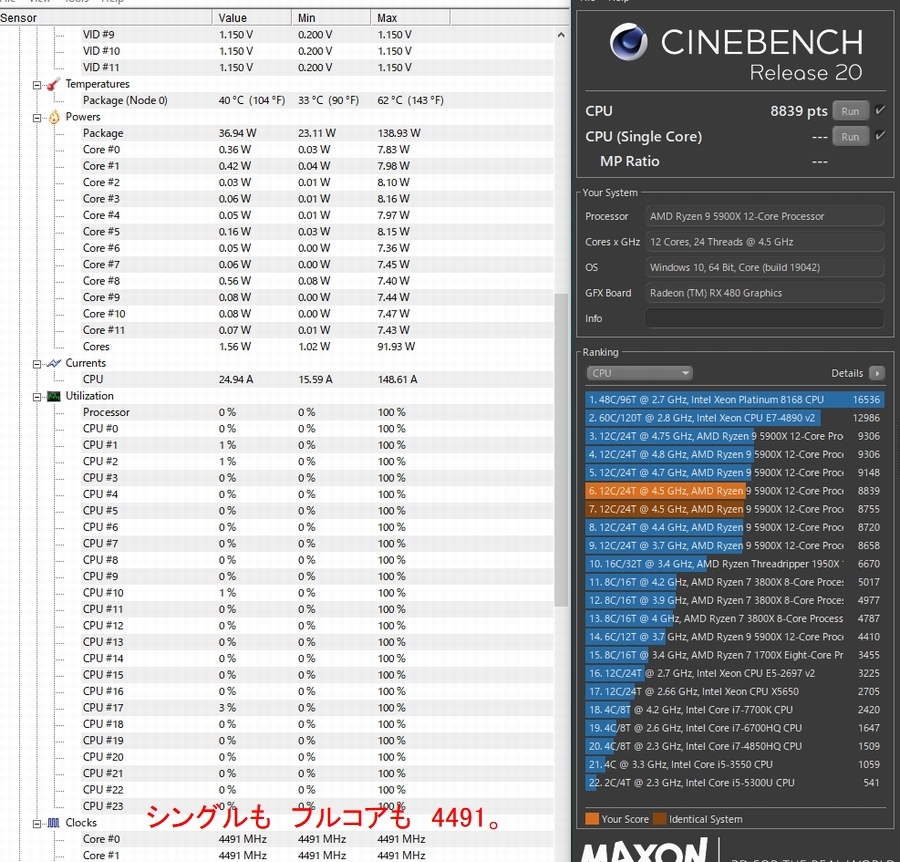The height and width of the screenshot is (862, 900).
Task: Collapse the Utilization tree node
Action: [x=37, y=397]
